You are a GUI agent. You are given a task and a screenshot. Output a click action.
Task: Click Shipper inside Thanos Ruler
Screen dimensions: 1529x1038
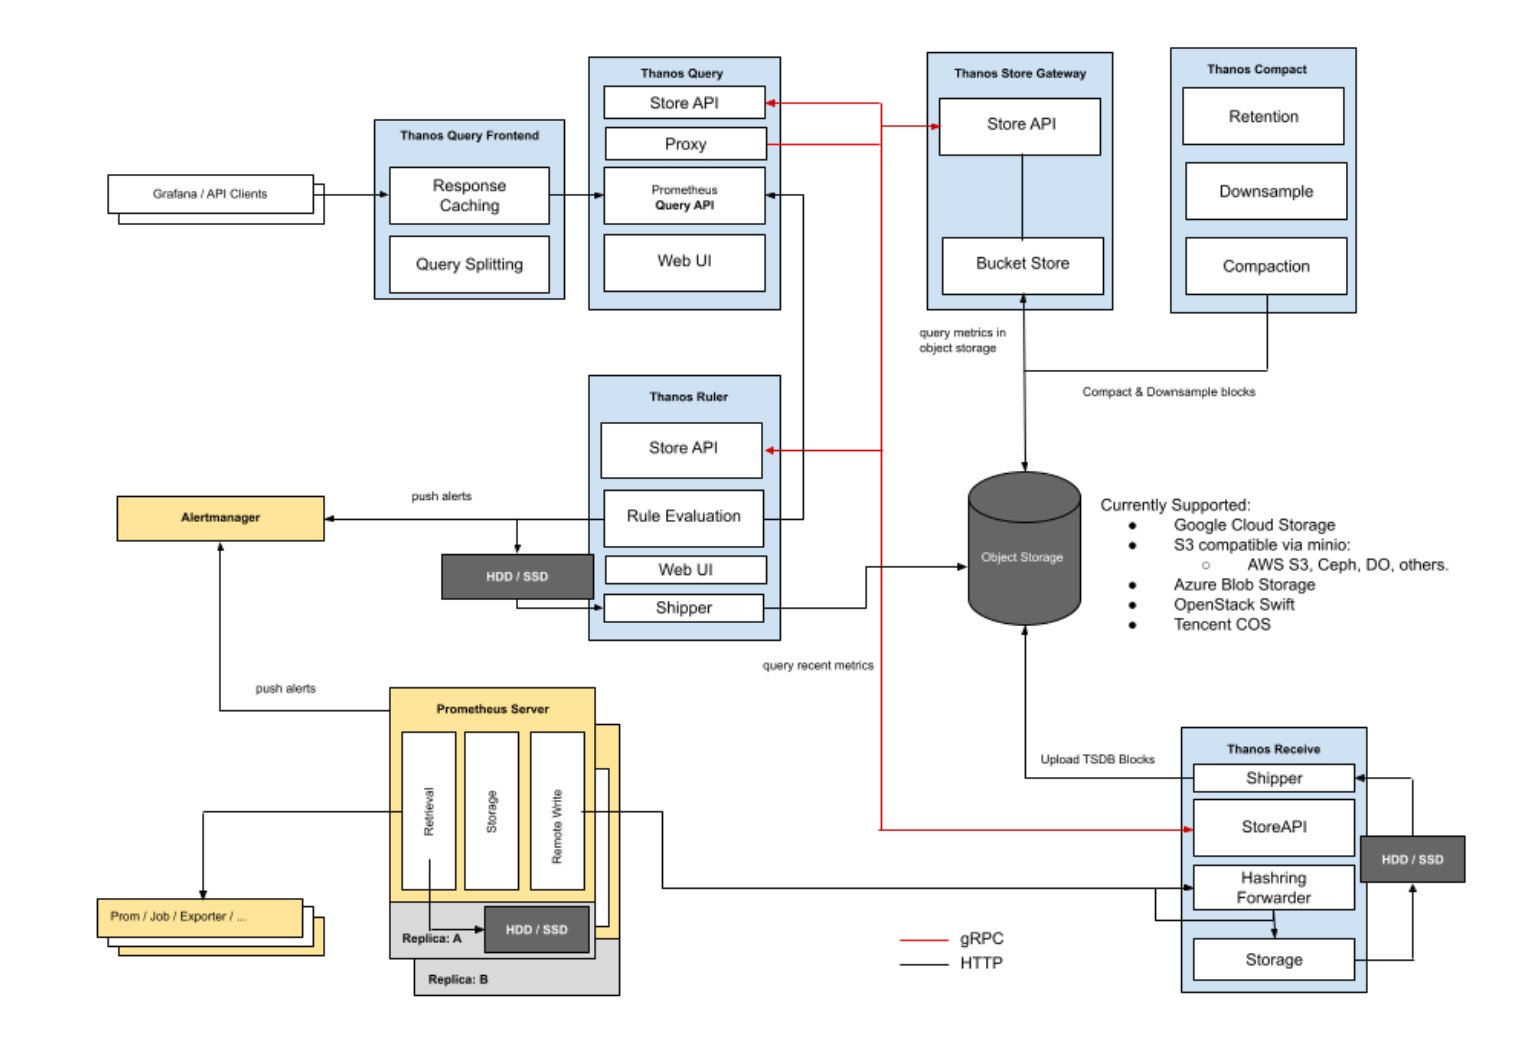coord(684,608)
